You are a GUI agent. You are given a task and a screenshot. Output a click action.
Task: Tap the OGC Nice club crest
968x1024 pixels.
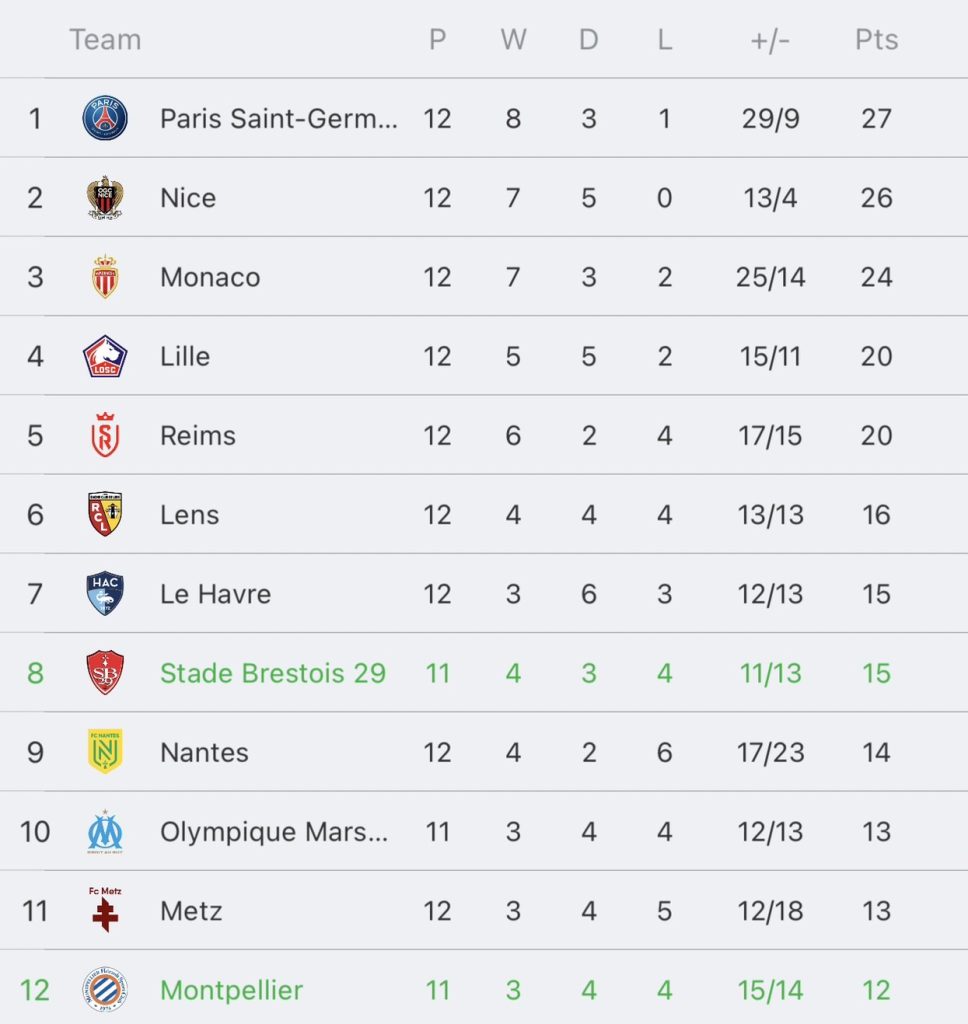[105, 198]
